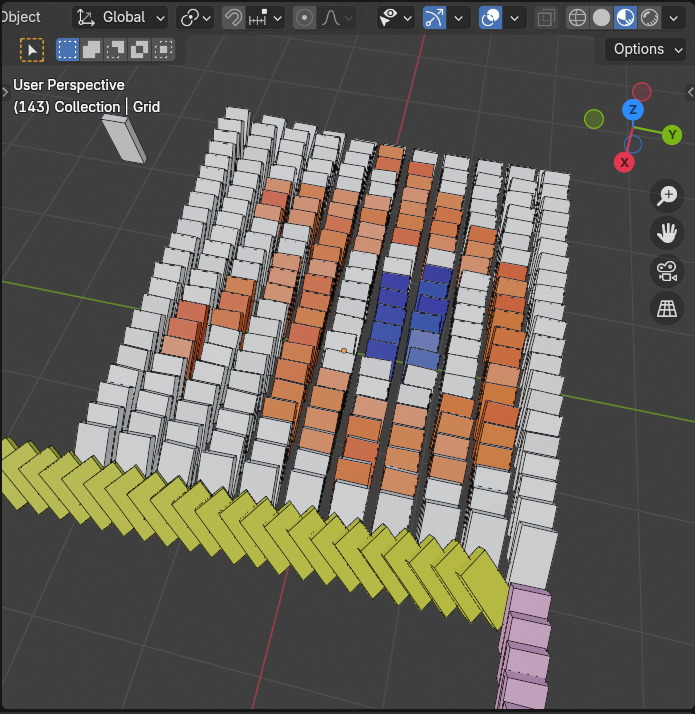The width and height of the screenshot is (695, 714).
Task: Choose the Extend selection mode
Action: pyautogui.click(x=91, y=50)
